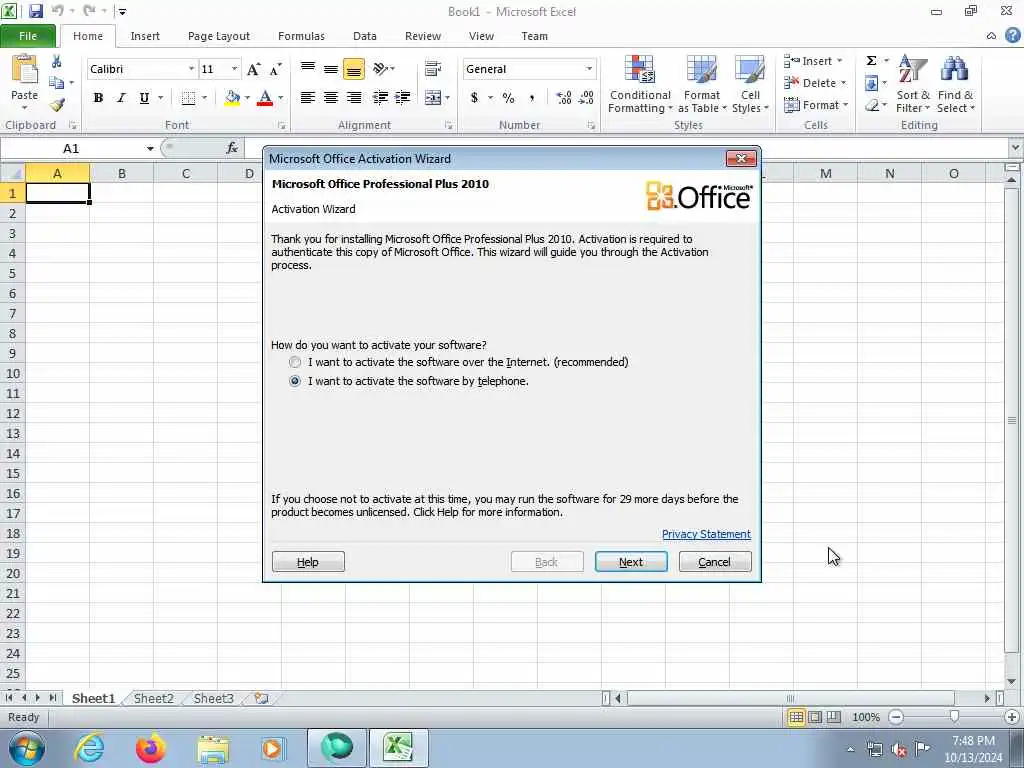The height and width of the screenshot is (768, 1024).
Task: Click Cancel in the Activation Wizard
Action: tap(715, 562)
